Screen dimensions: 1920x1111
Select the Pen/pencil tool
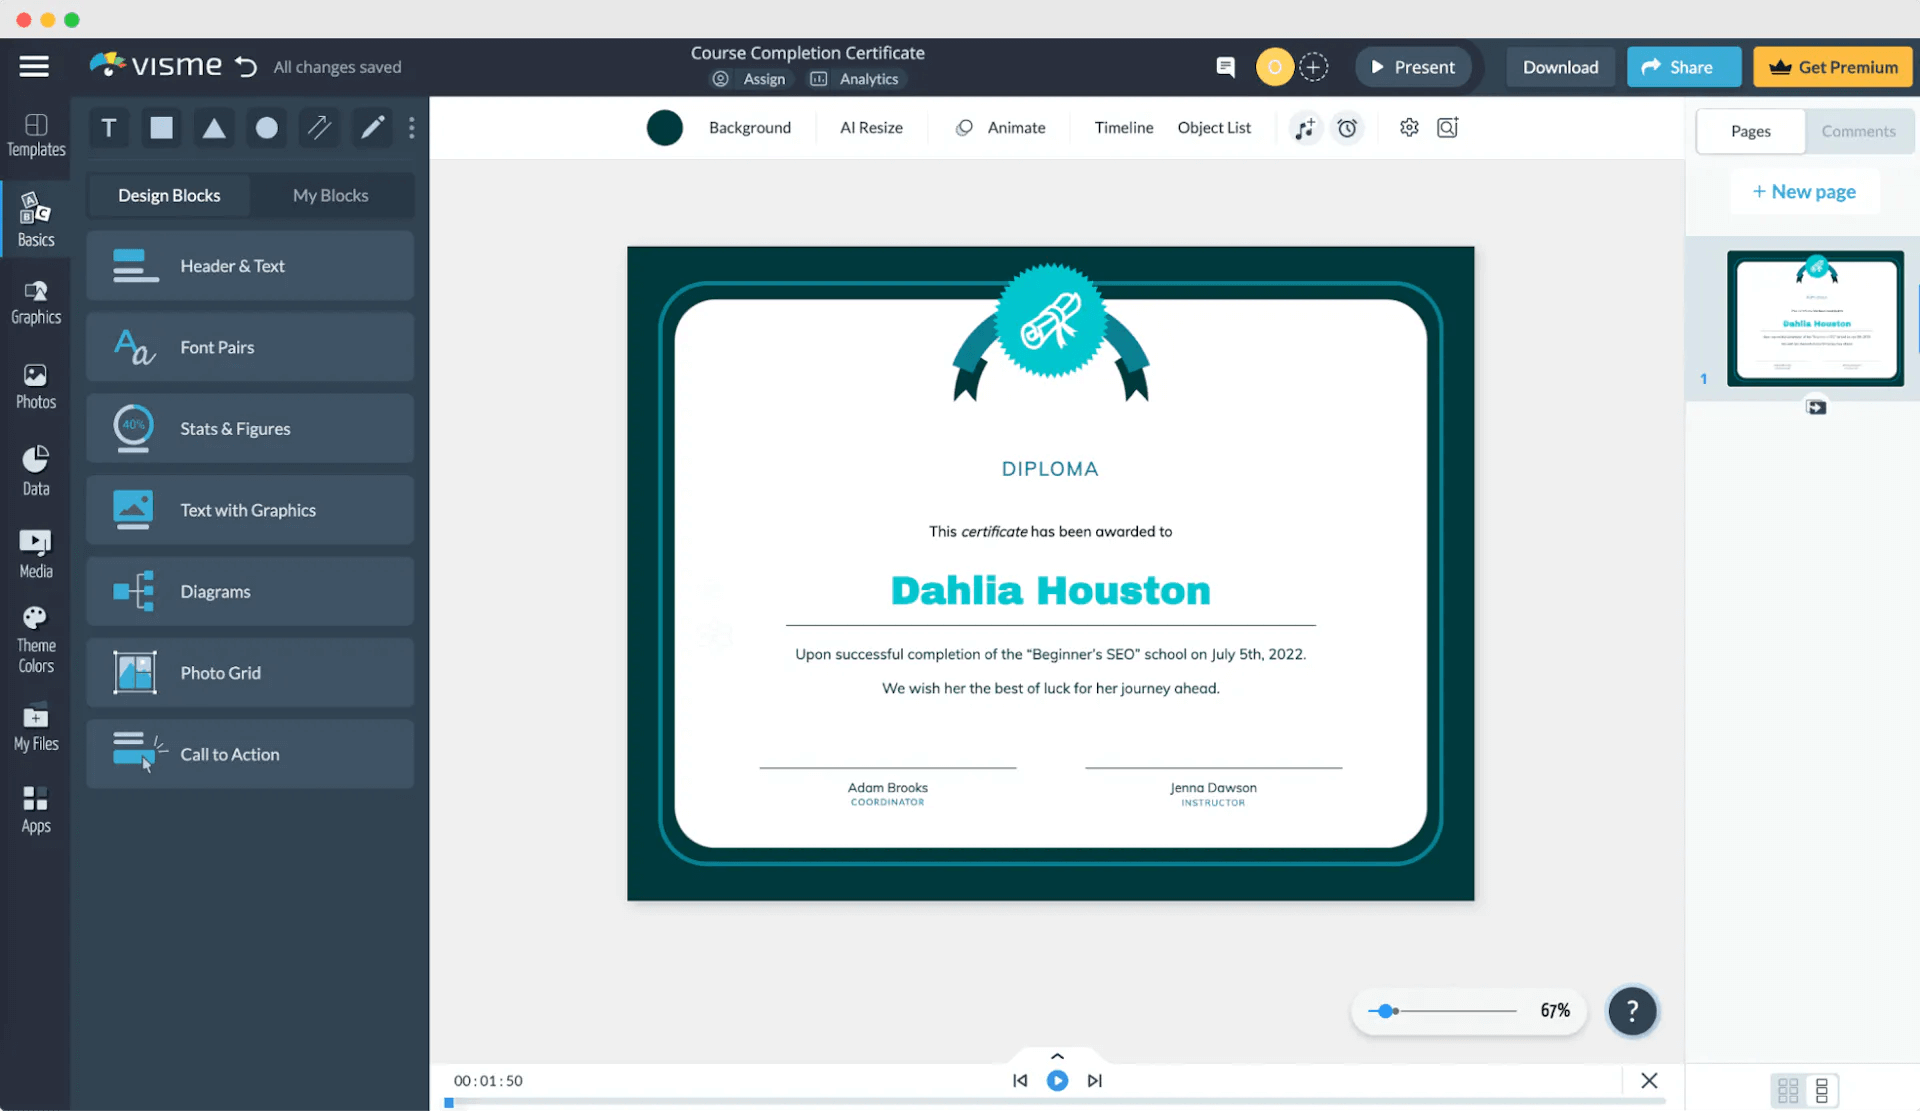pos(373,127)
